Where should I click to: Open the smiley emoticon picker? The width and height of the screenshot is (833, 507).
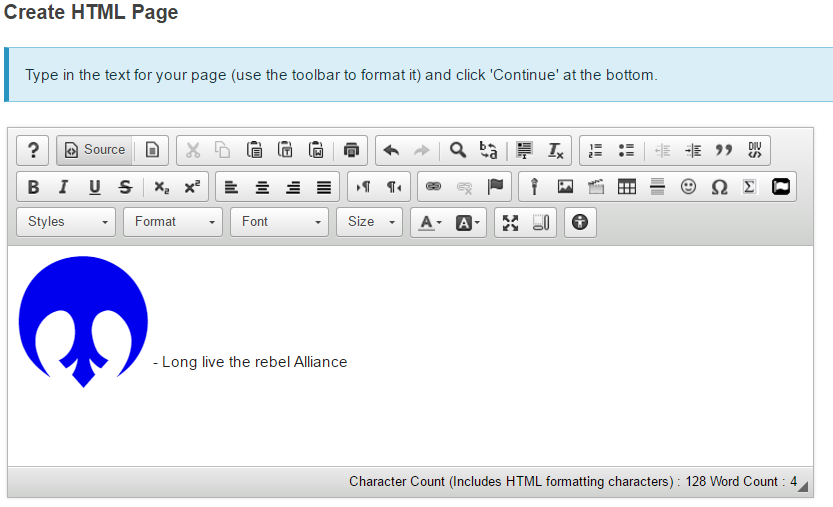(688, 187)
